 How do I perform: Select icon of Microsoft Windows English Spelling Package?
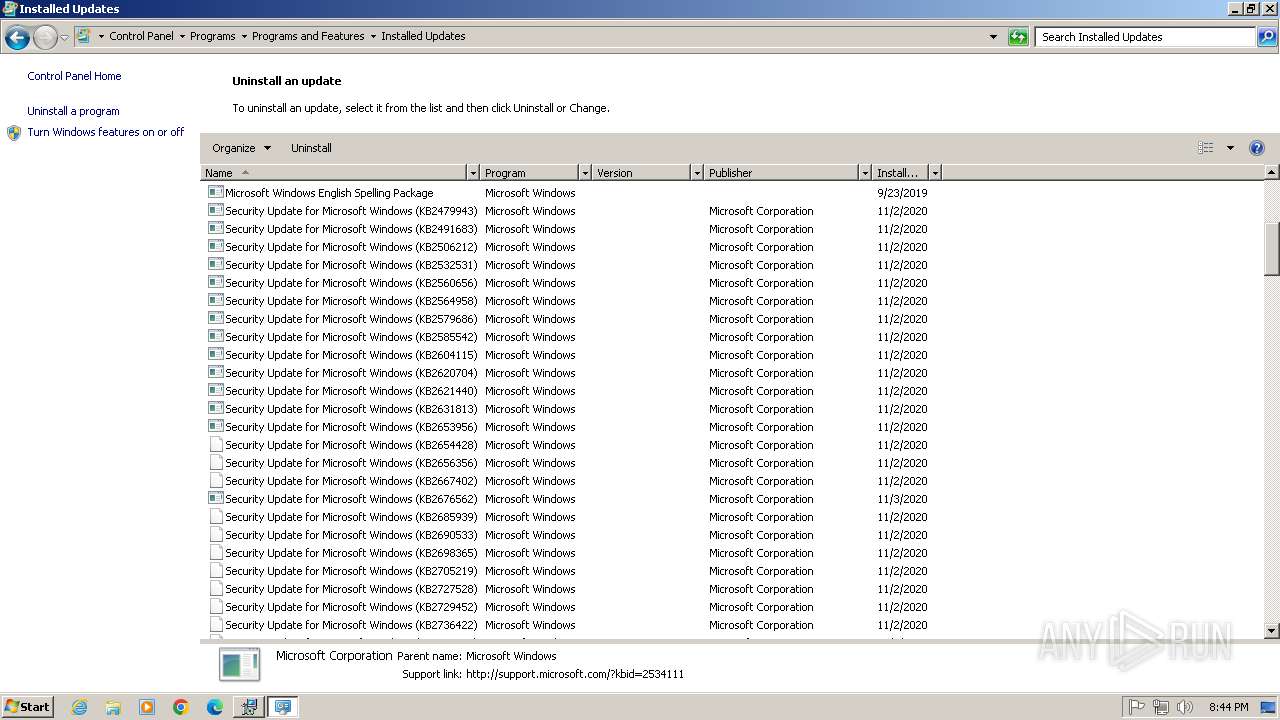(x=215, y=192)
